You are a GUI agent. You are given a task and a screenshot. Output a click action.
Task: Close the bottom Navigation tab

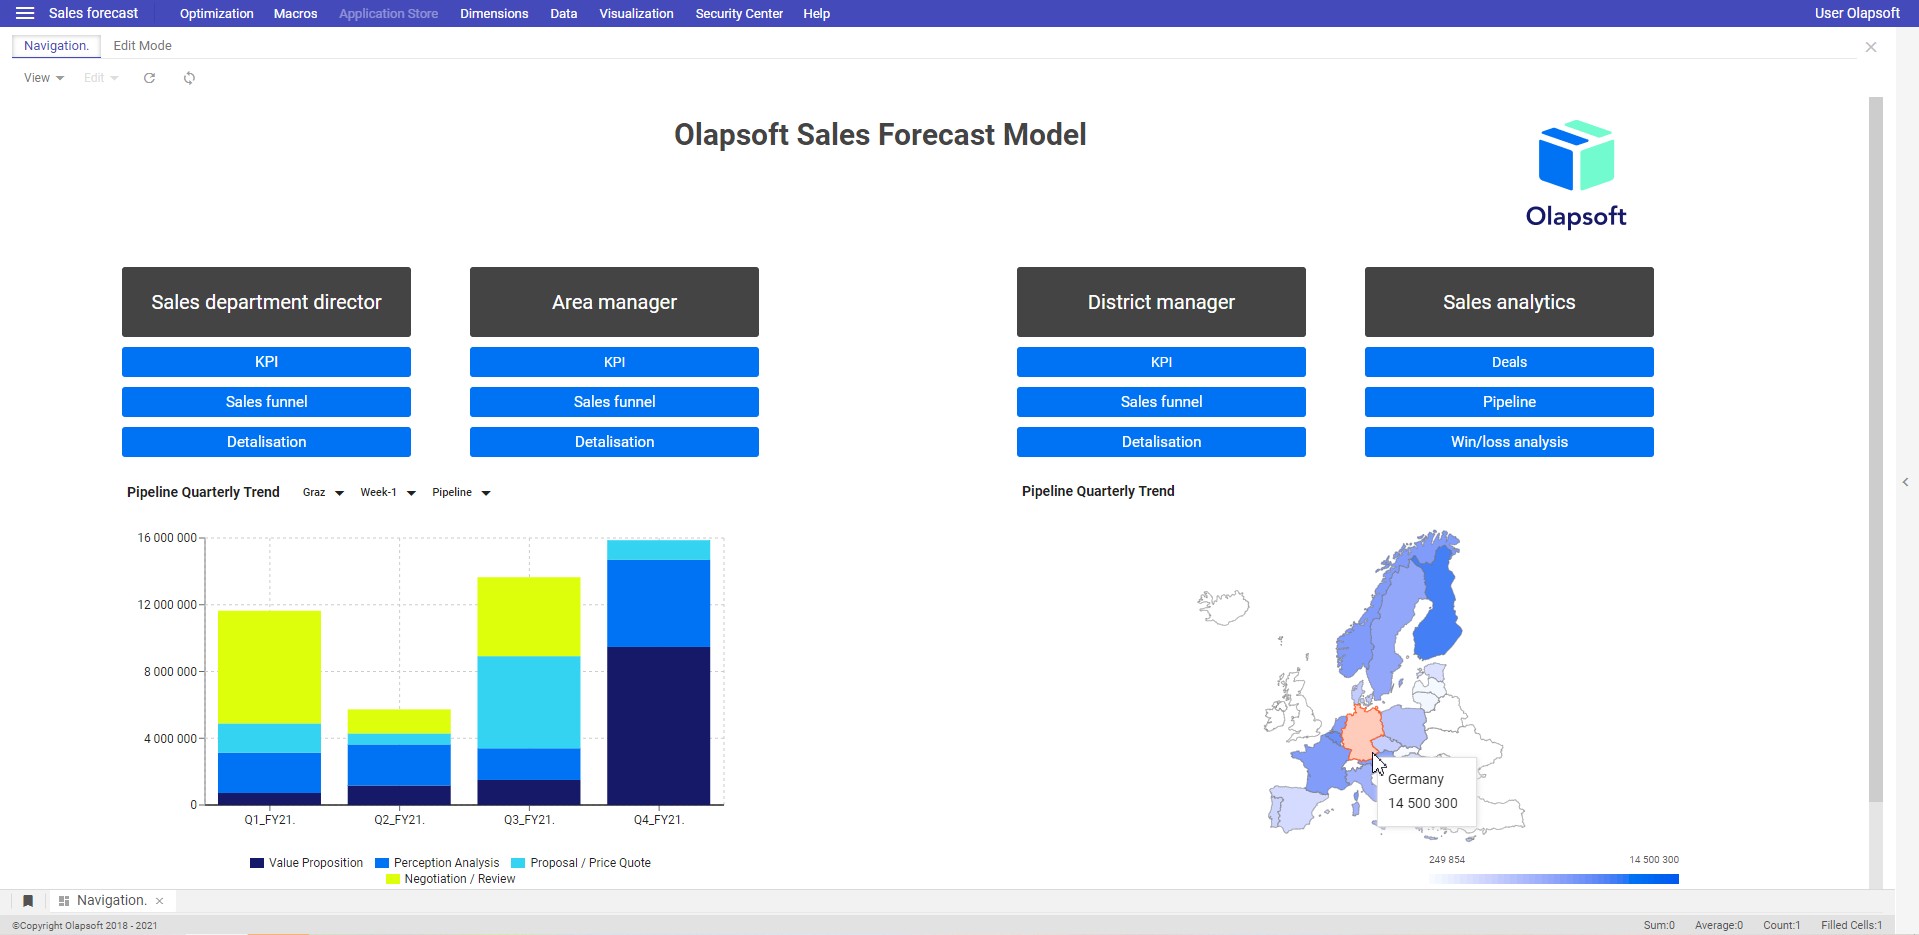(x=159, y=901)
